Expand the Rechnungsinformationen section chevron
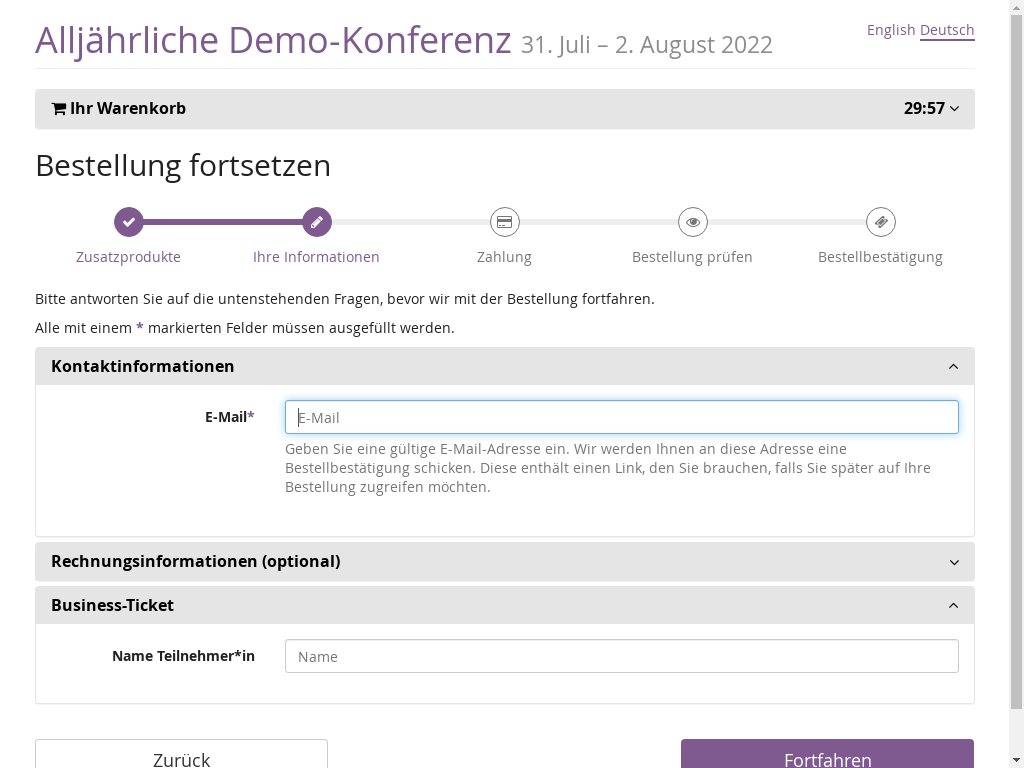The image size is (1024, 768). tap(953, 562)
